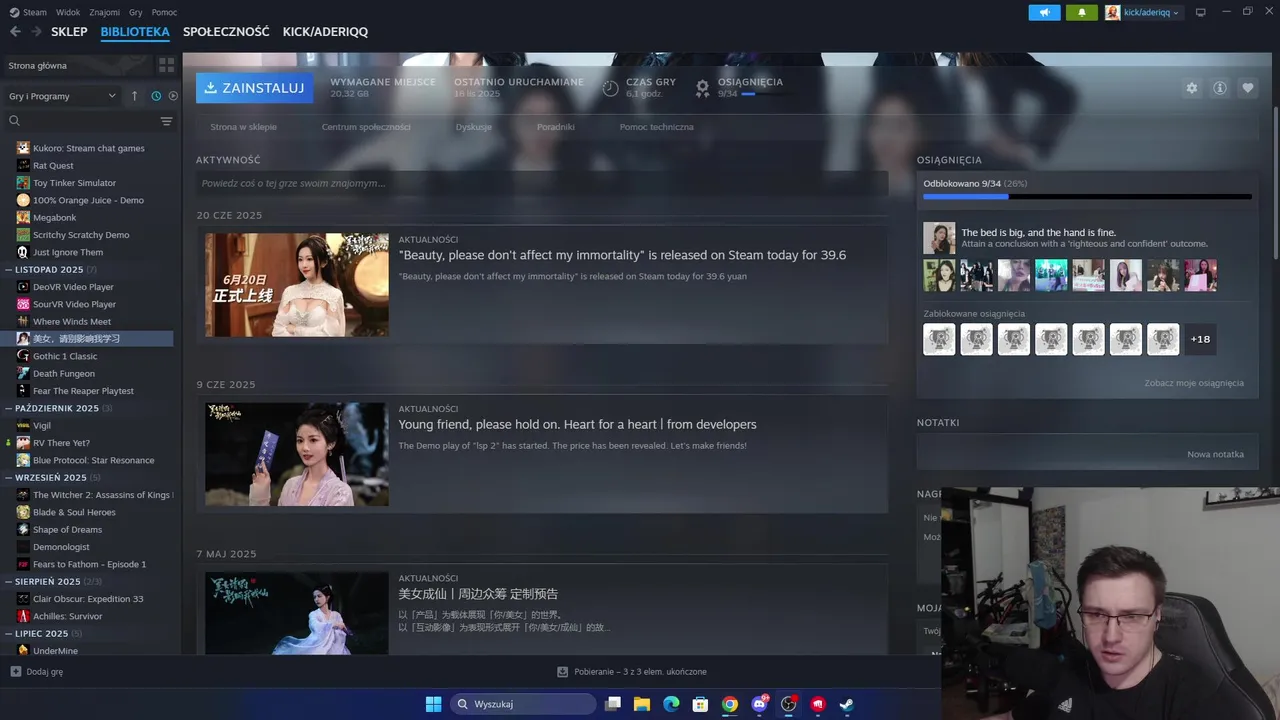Open game settings gear icon
1280x720 pixels.
click(1192, 88)
